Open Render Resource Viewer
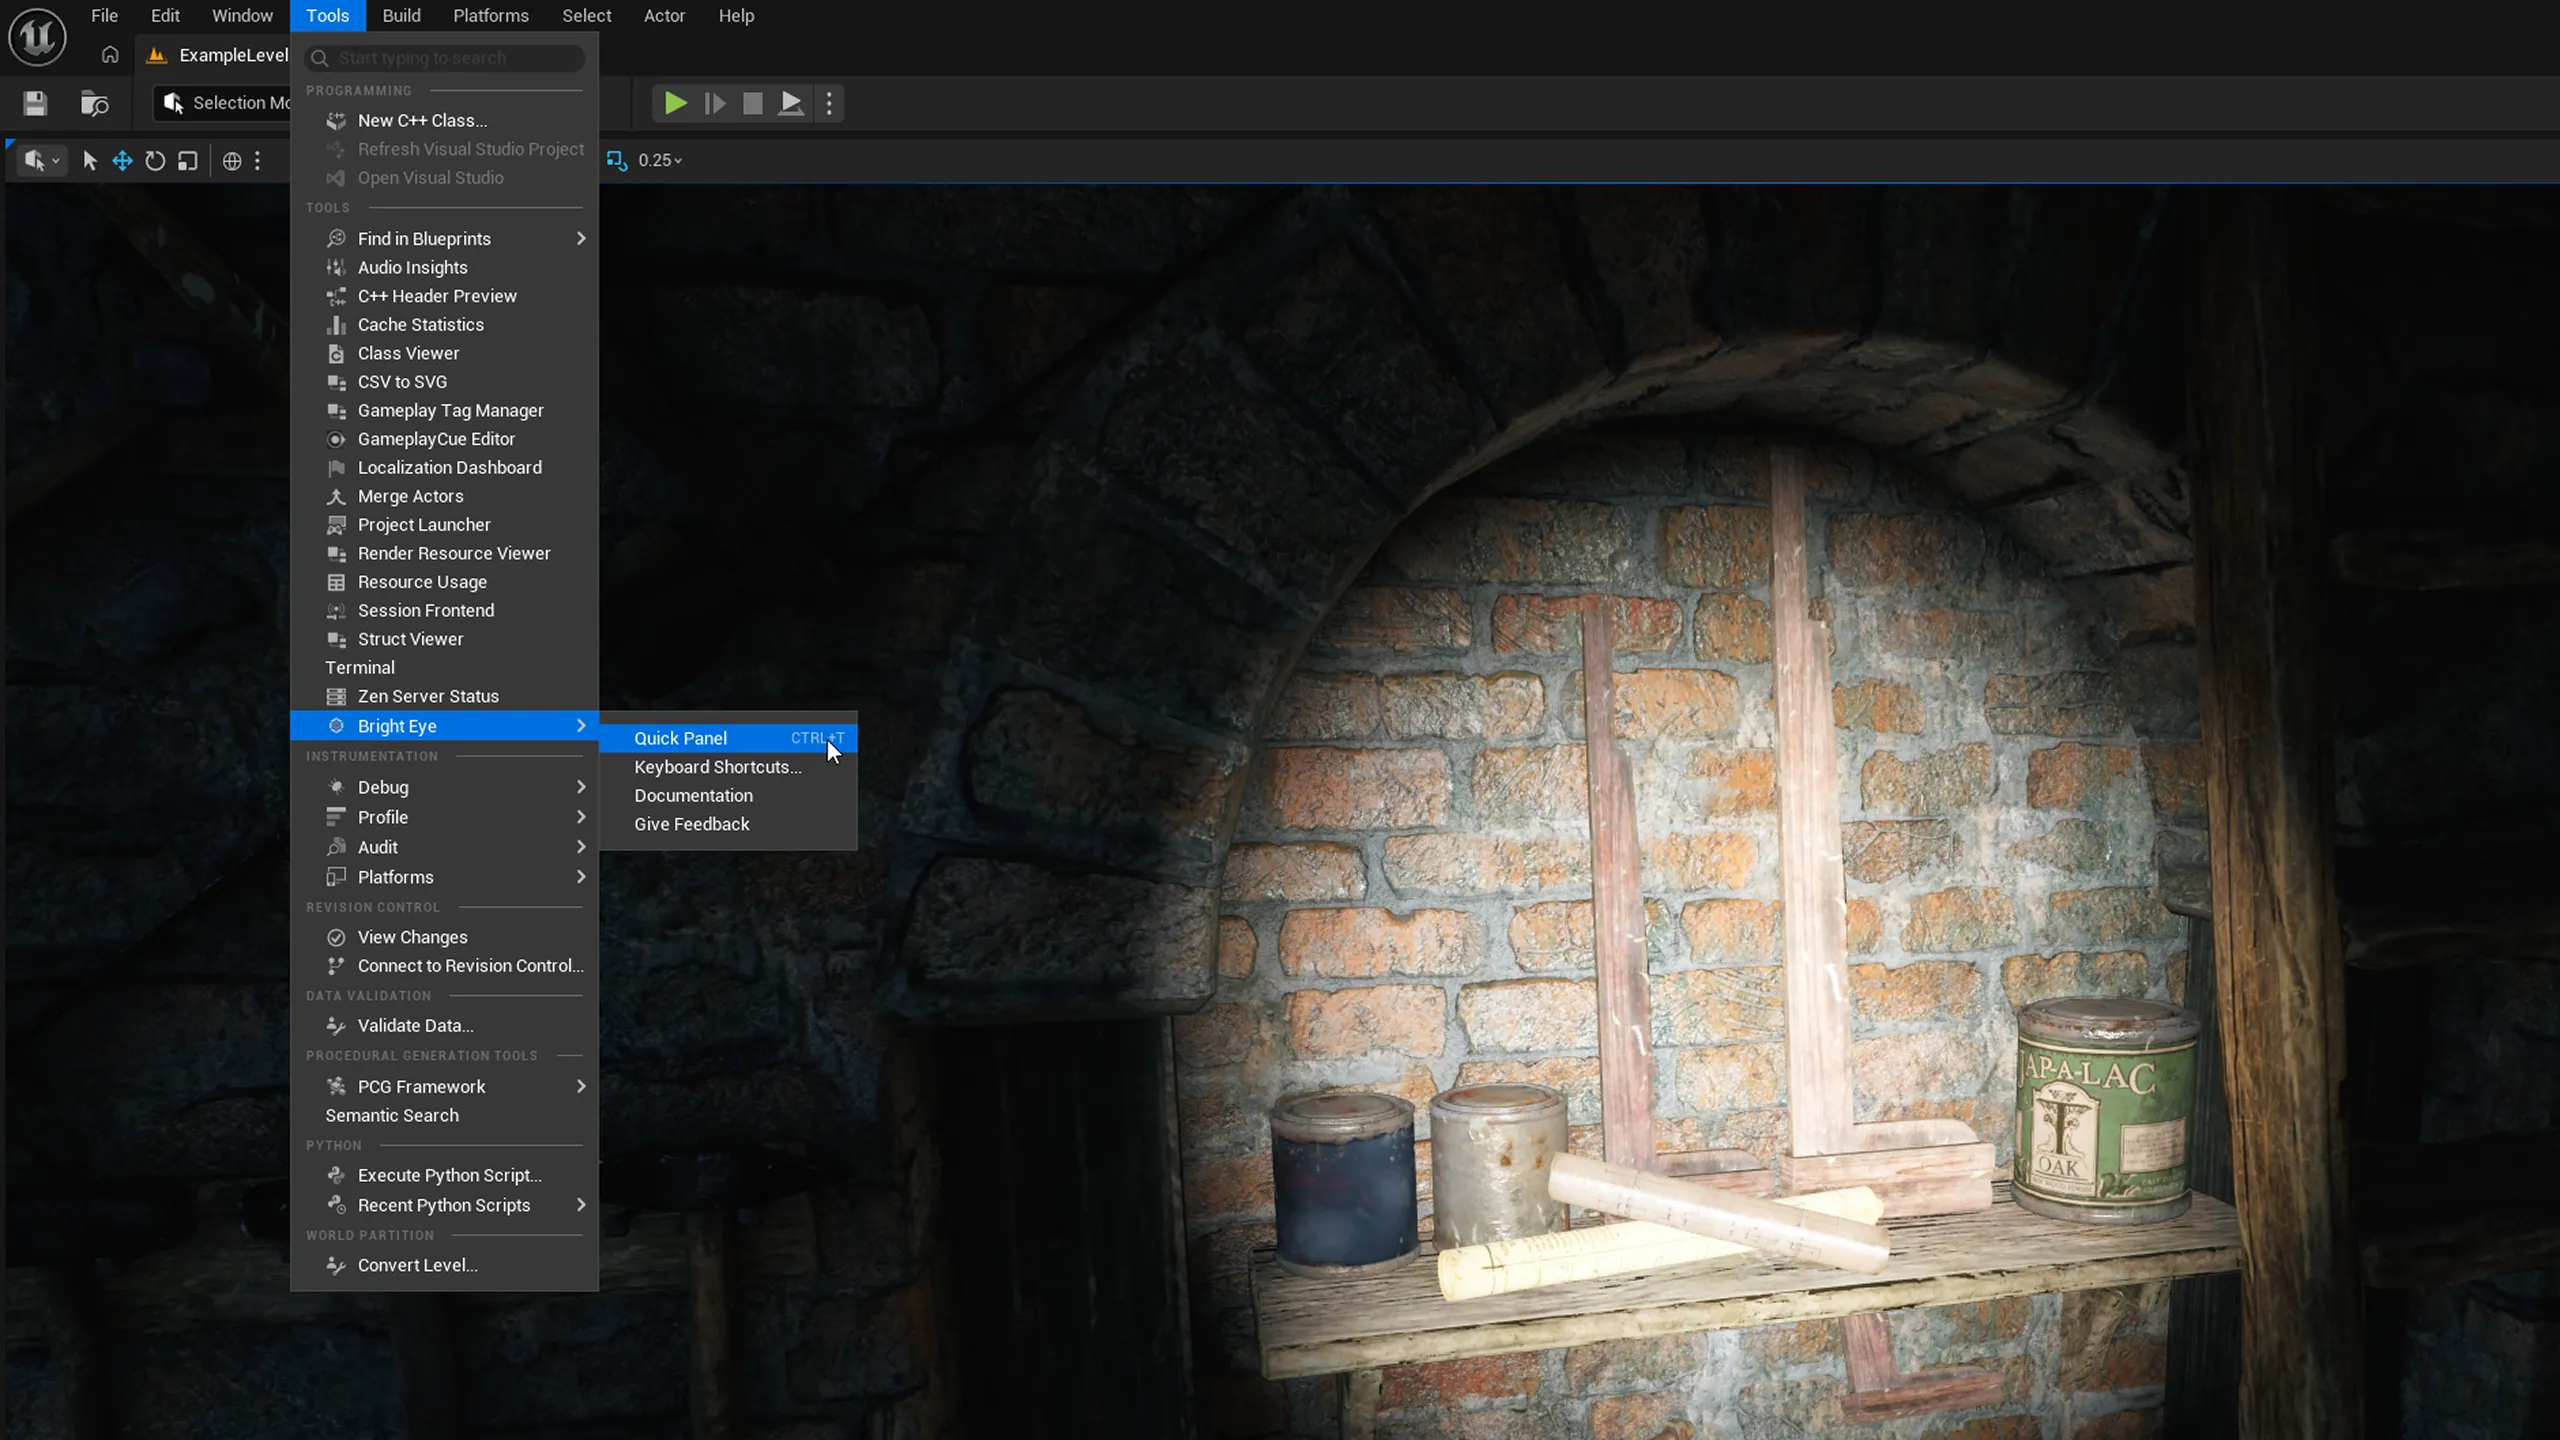 pos(445,553)
